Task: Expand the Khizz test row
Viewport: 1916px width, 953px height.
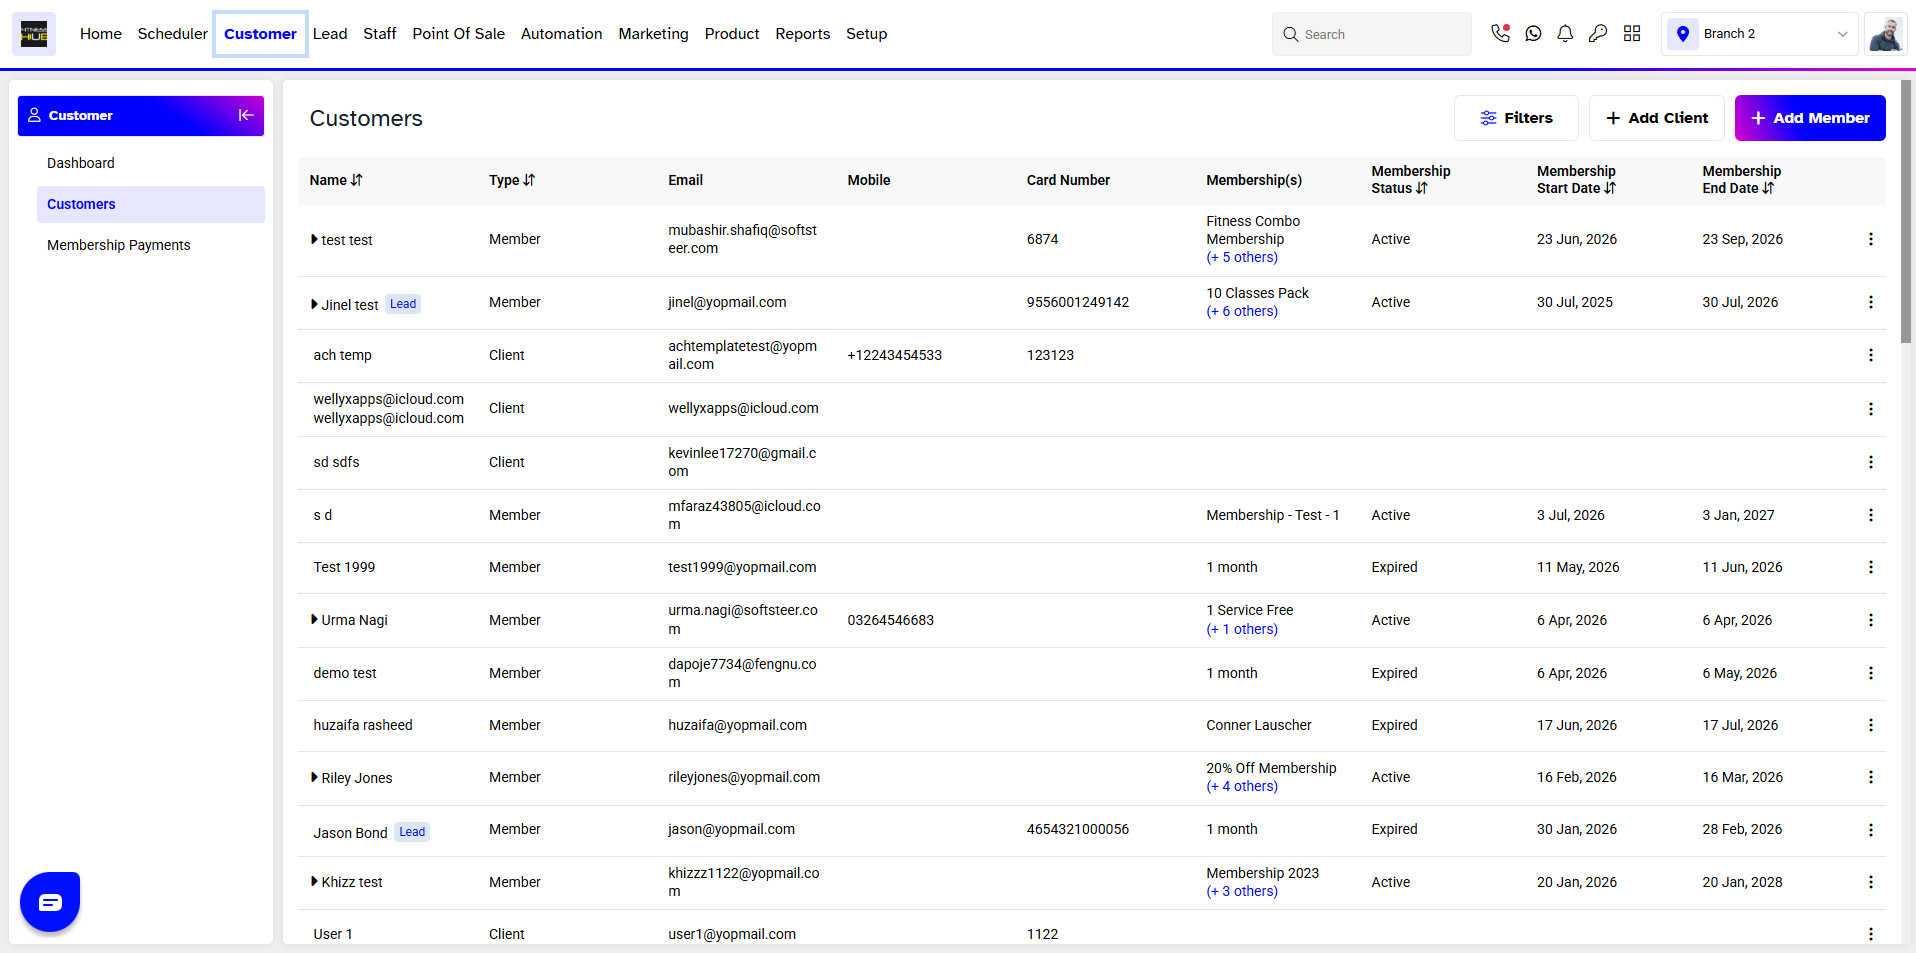Action: click(x=314, y=882)
